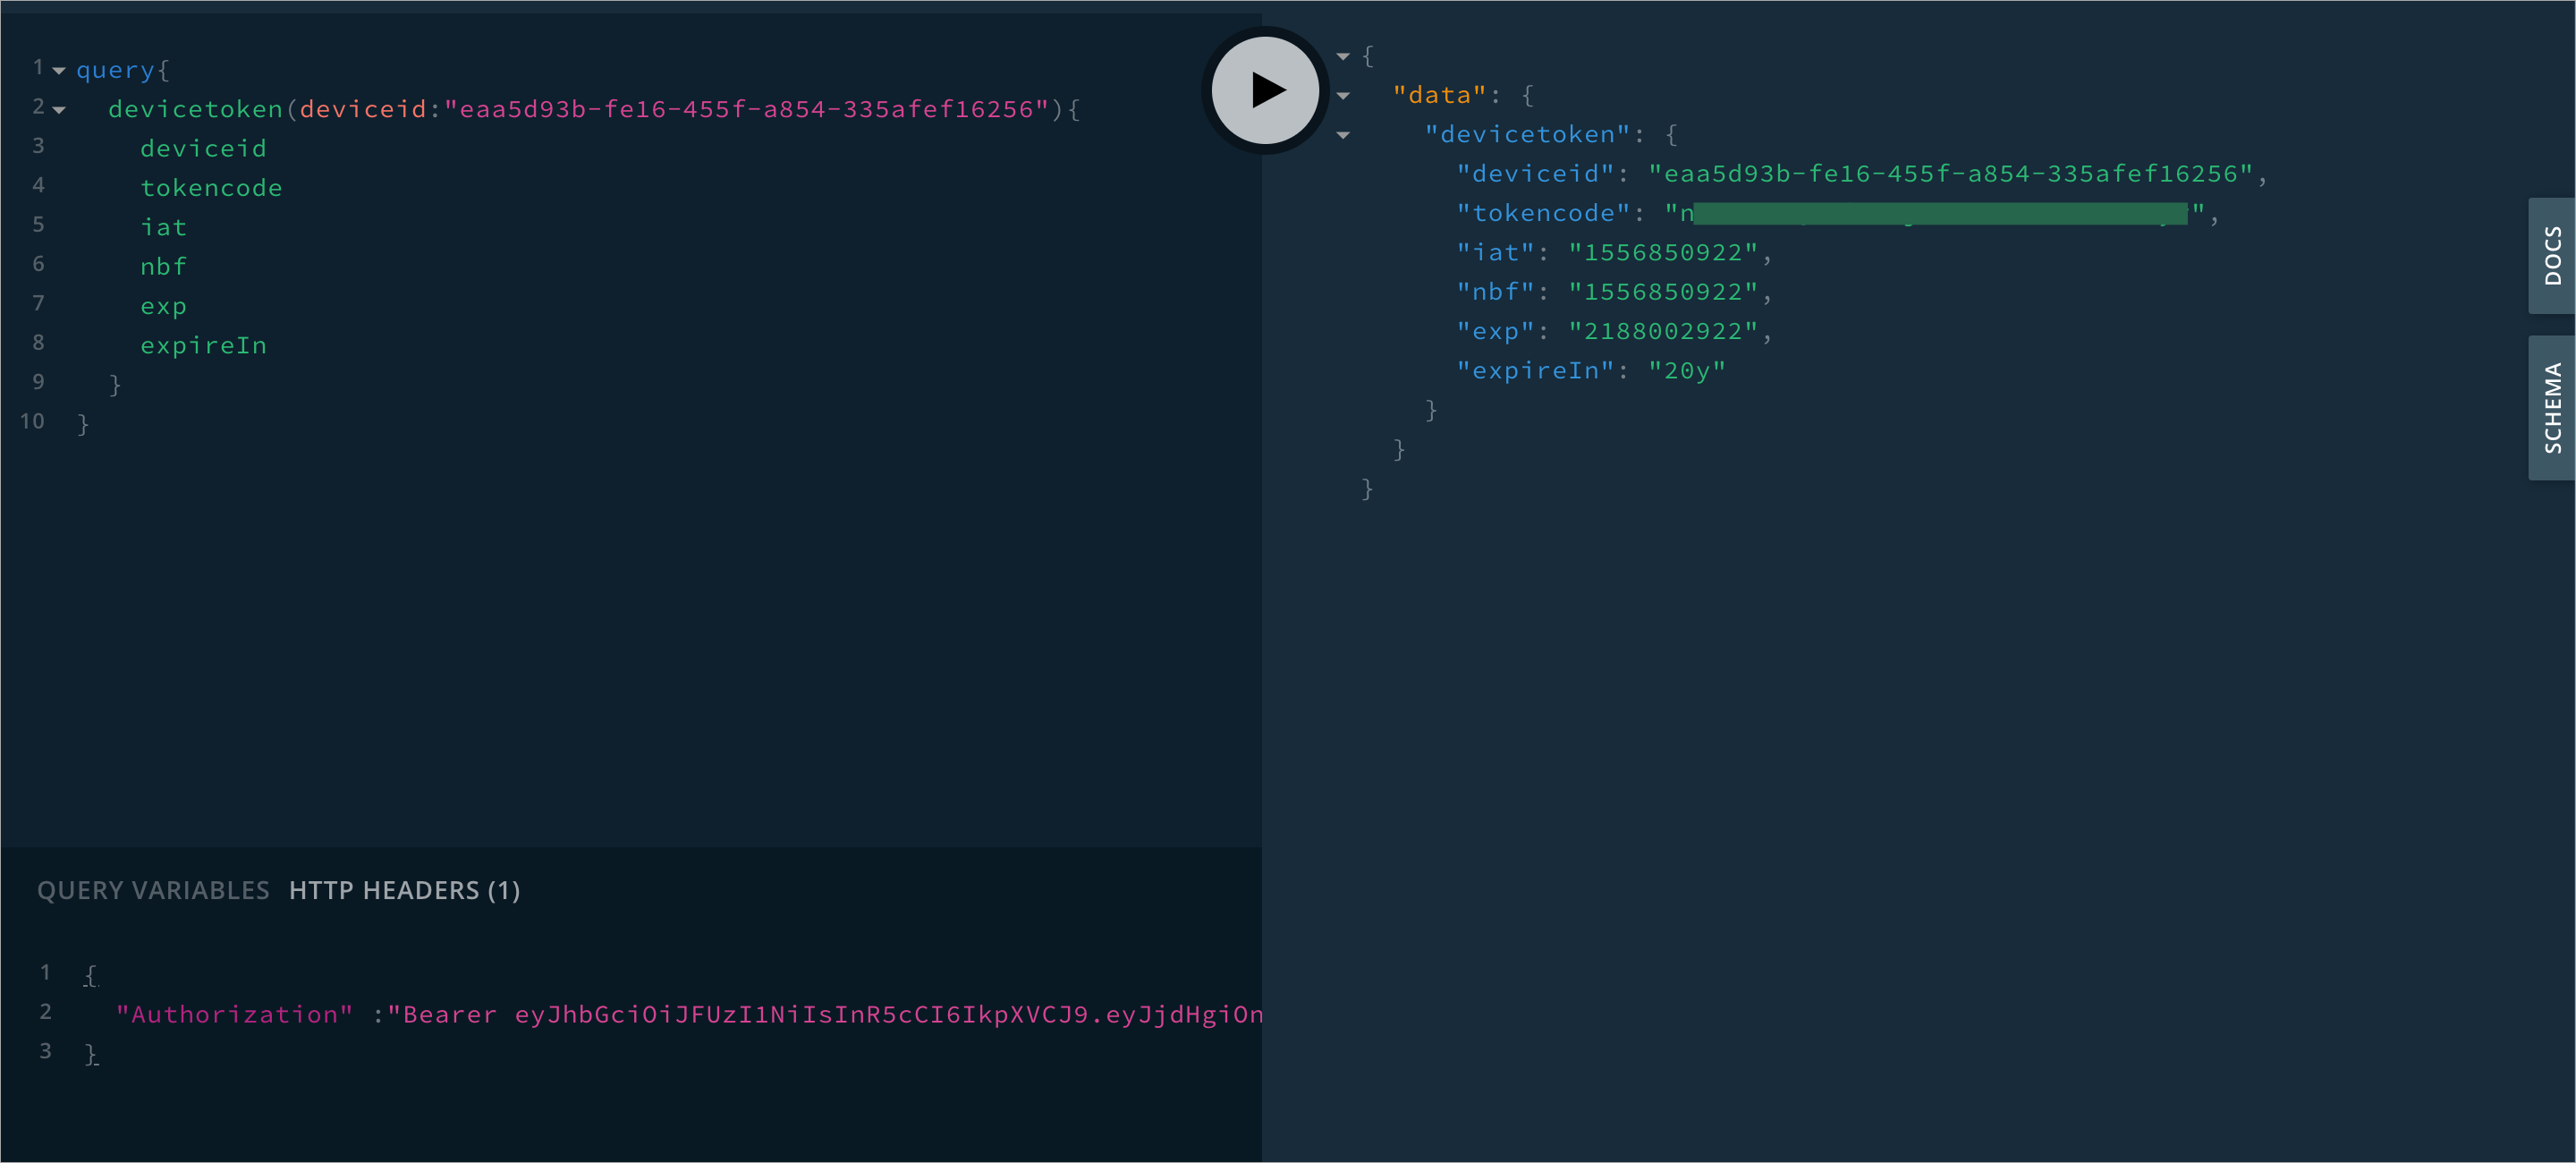The image size is (2576, 1163).
Task: Click the expireIn field on line 8
Action: coord(203,346)
